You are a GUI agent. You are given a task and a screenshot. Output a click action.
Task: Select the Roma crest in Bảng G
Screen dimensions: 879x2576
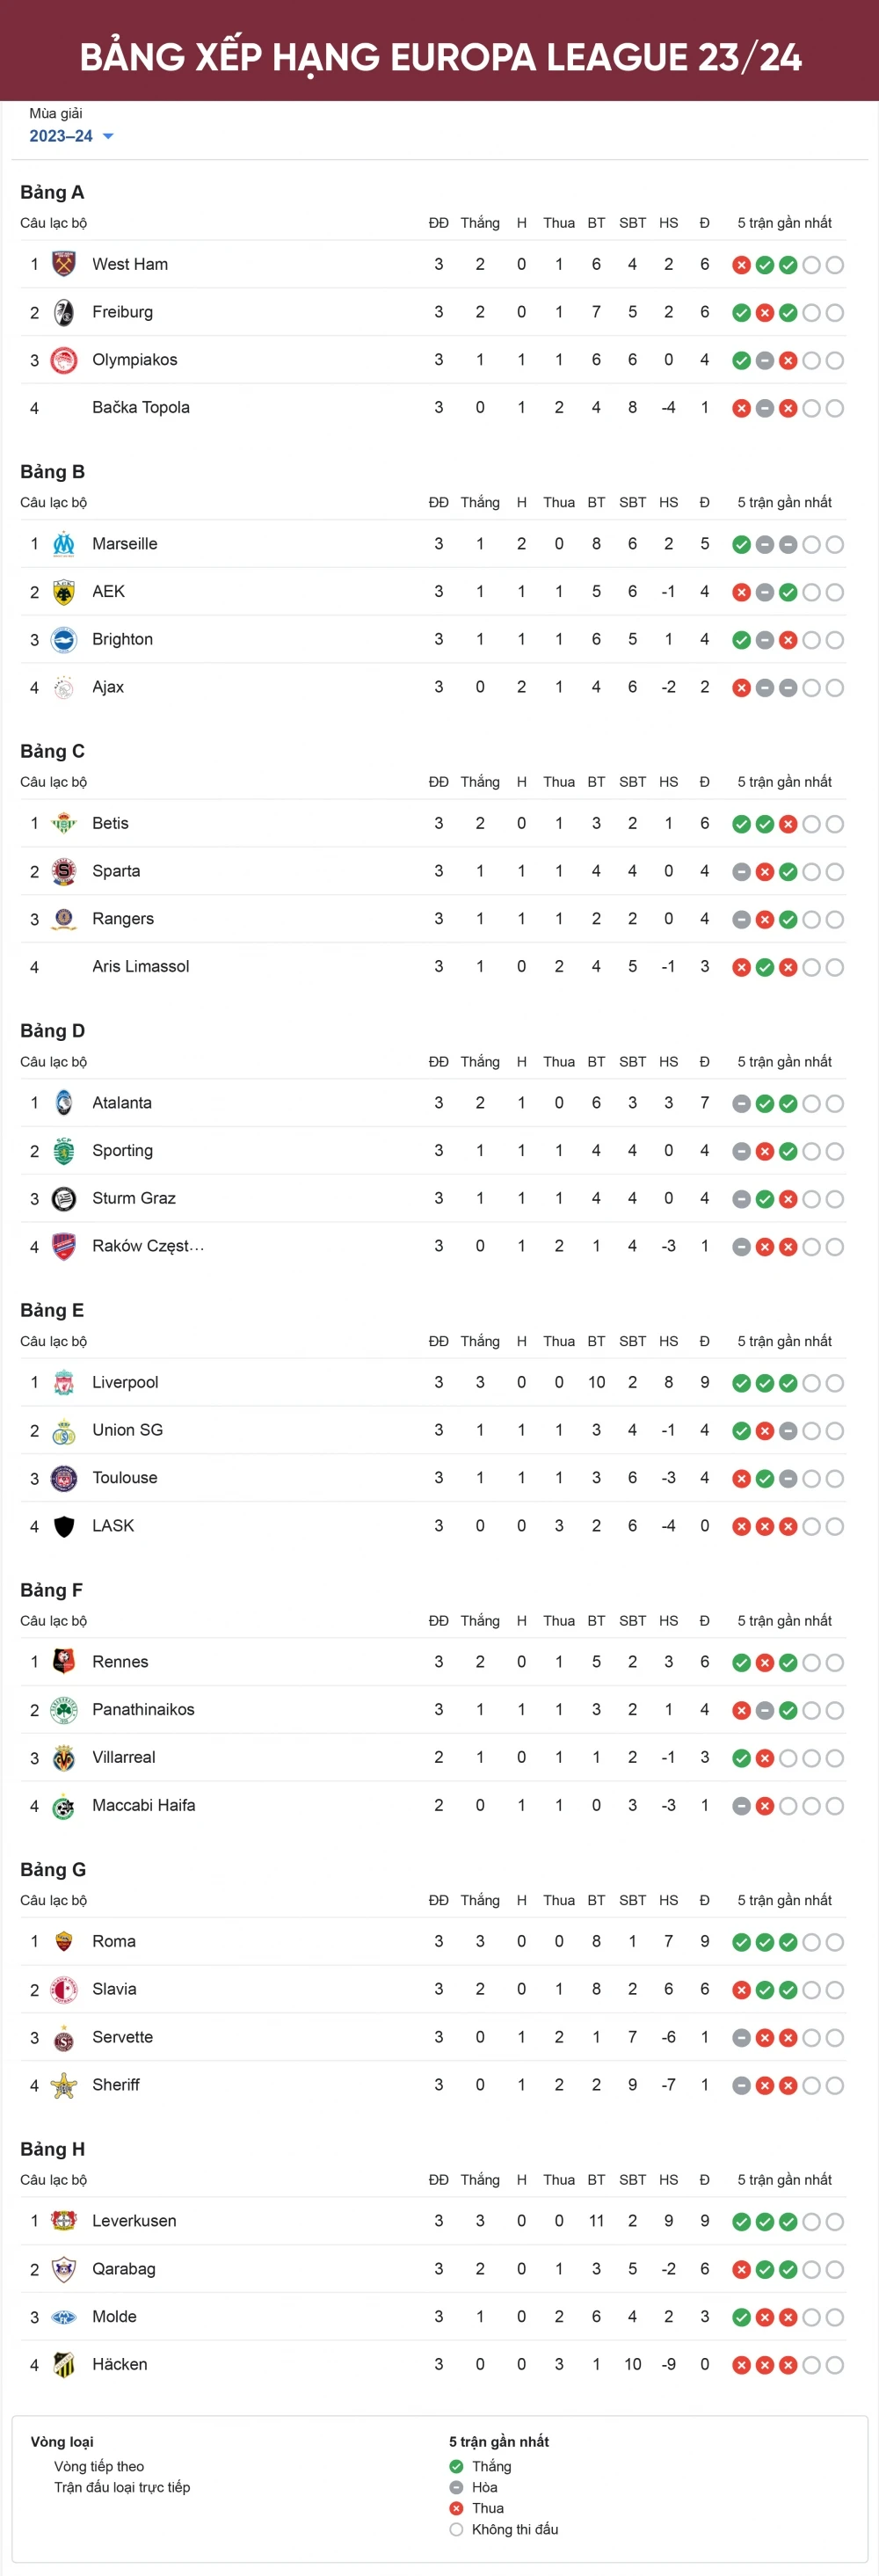click(x=62, y=1941)
